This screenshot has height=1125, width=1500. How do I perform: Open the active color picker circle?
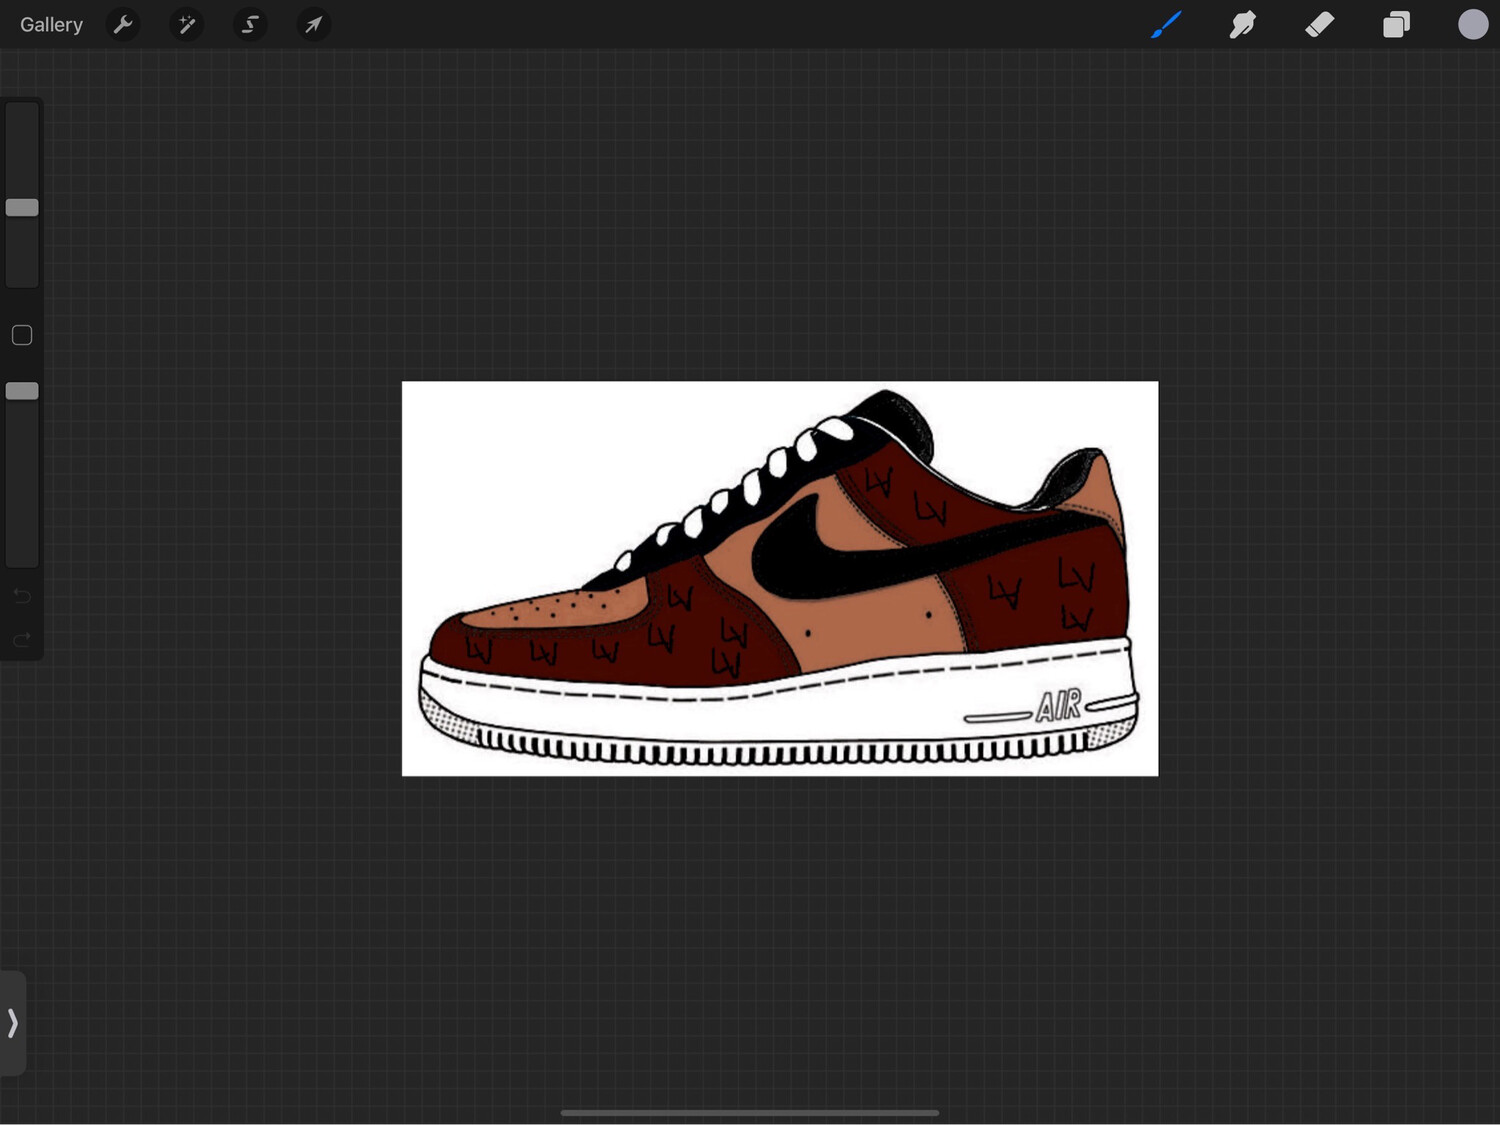point(1473,24)
